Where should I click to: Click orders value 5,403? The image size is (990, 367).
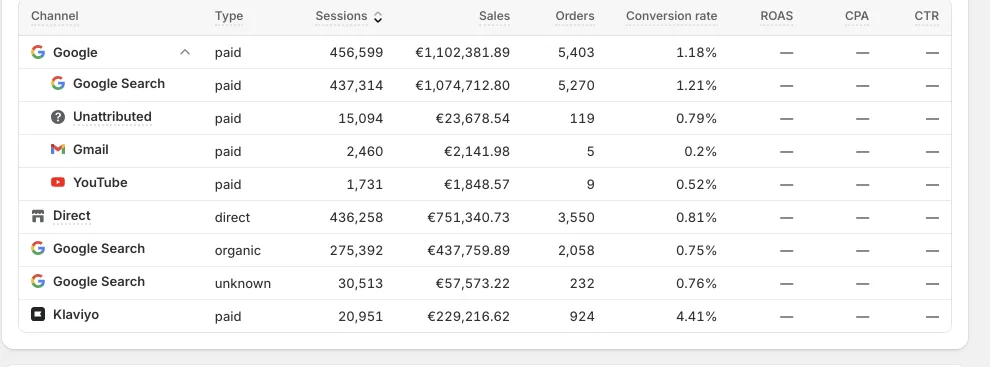(x=576, y=53)
